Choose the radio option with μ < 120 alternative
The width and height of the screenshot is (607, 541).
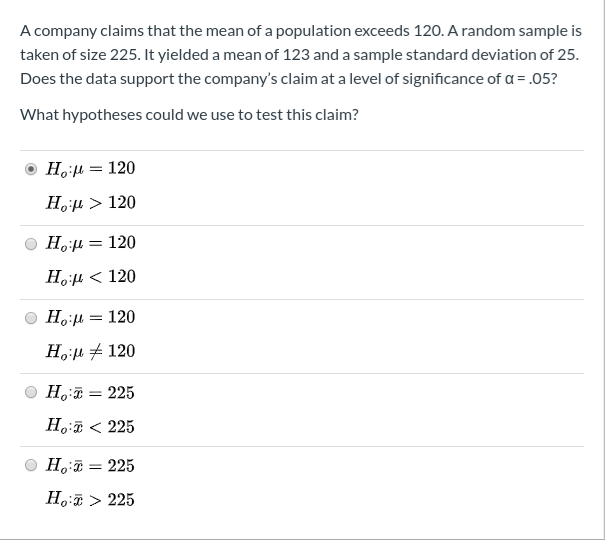pos(31,244)
